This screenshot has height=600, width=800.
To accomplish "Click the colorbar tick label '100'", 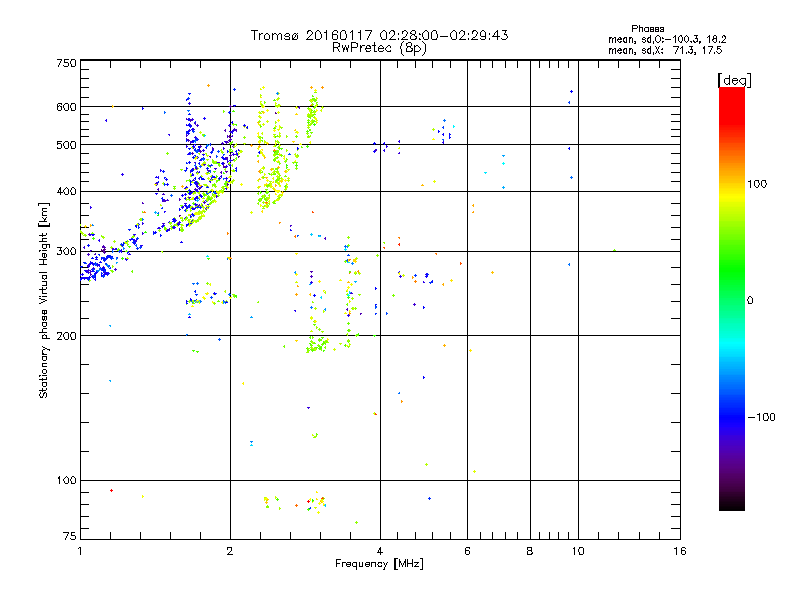I will (x=757, y=184).
